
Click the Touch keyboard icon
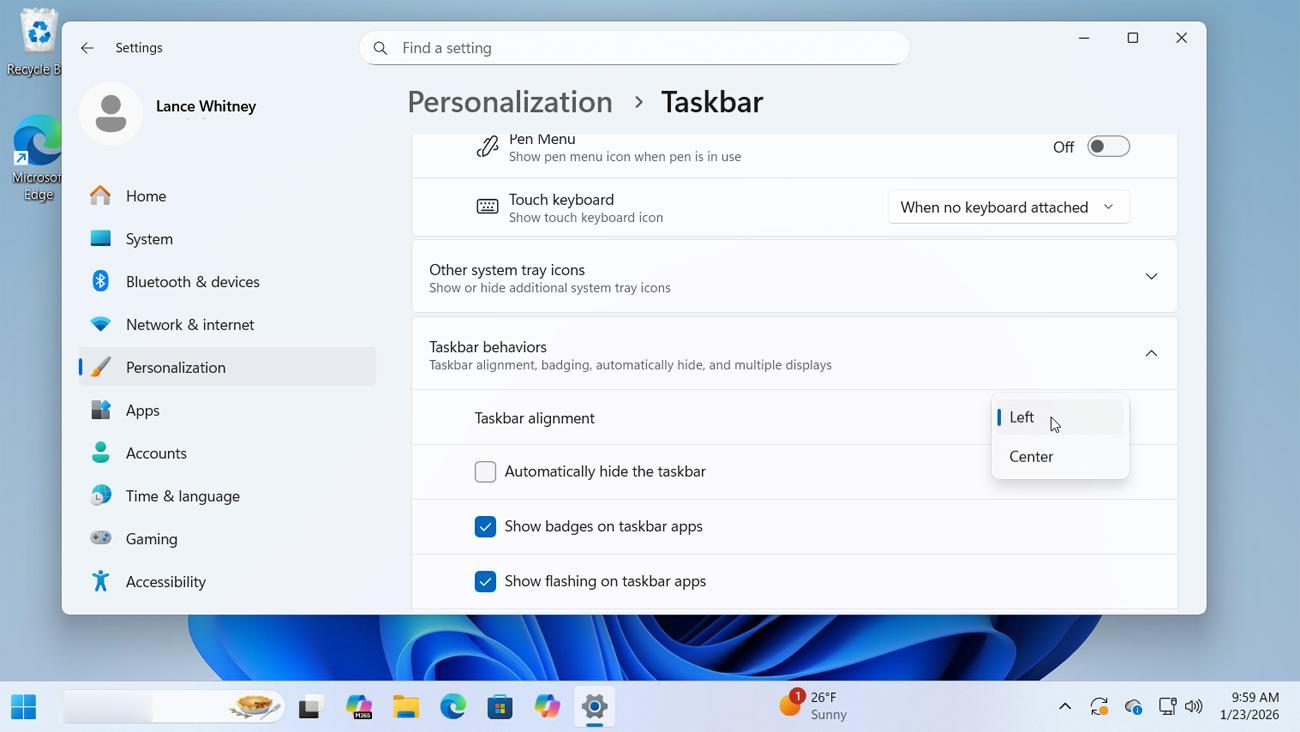click(487, 207)
